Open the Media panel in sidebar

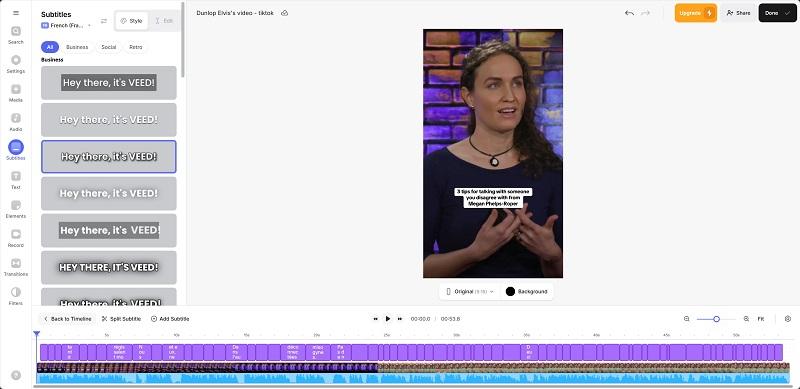pyautogui.click(x=16, y=93)
